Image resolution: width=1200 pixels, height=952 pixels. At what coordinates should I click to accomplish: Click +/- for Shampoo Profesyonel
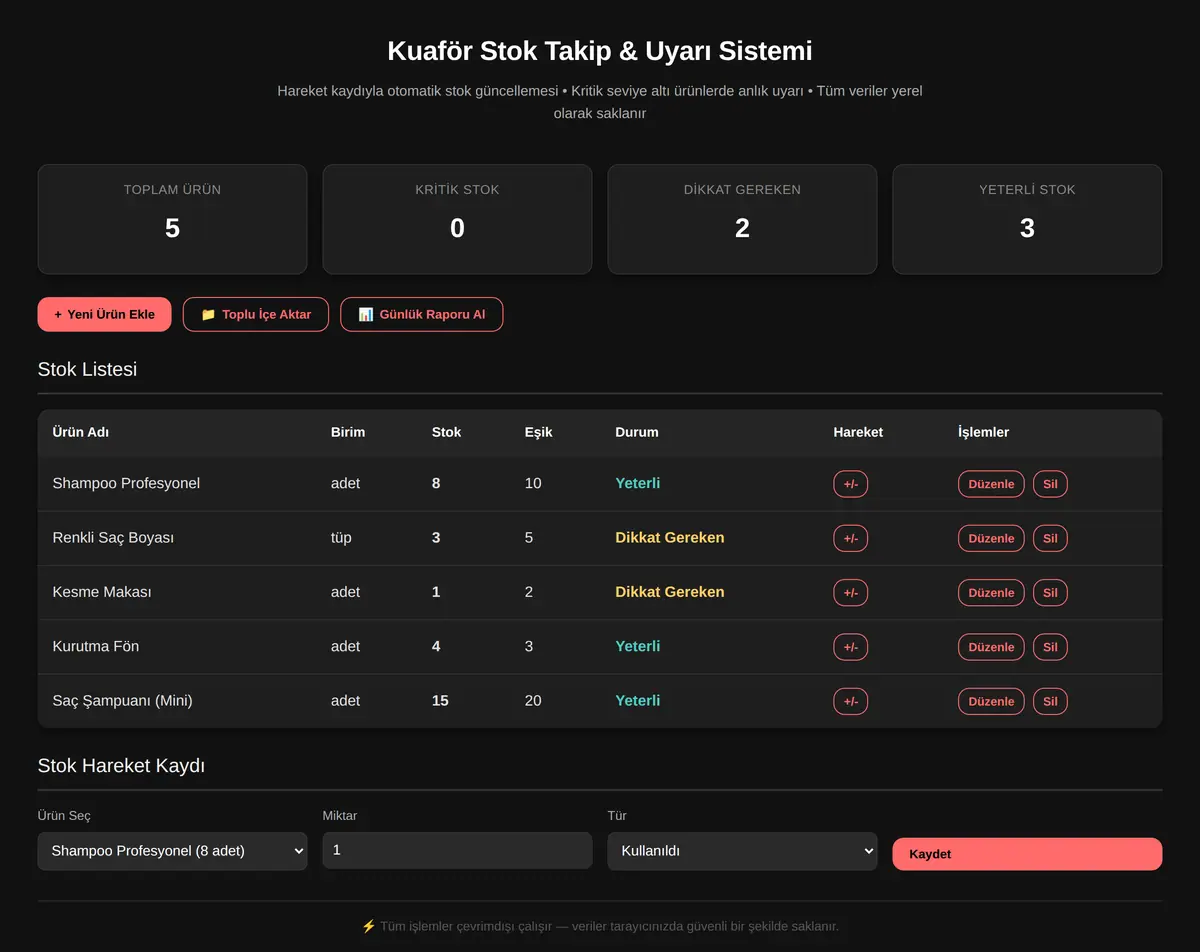point(851,484)
